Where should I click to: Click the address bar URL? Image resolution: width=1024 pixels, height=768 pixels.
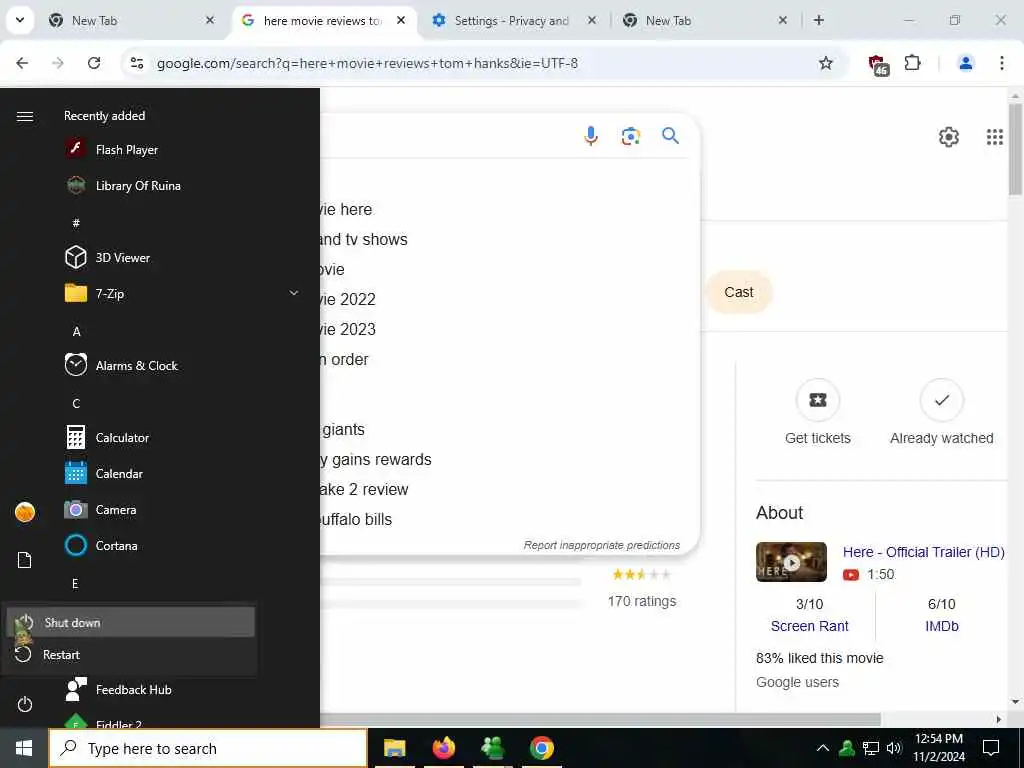coord(367,63)
